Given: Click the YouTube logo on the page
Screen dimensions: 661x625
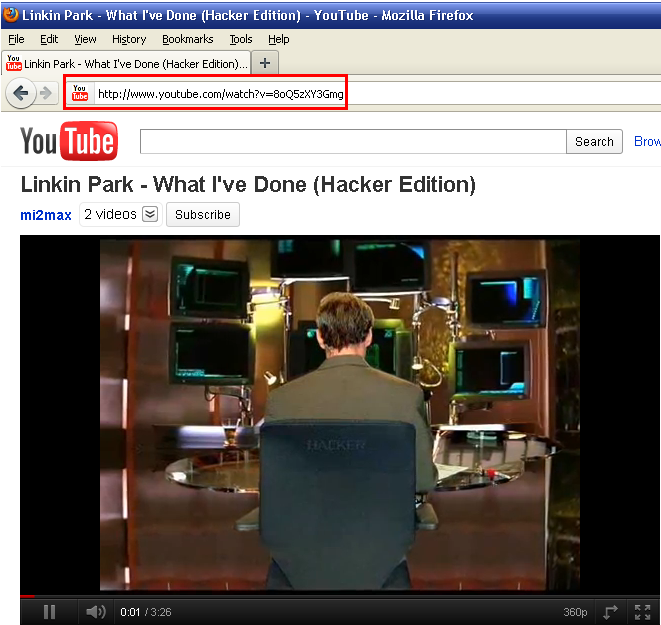Looking at the screenshot, I should coord(69,141).
